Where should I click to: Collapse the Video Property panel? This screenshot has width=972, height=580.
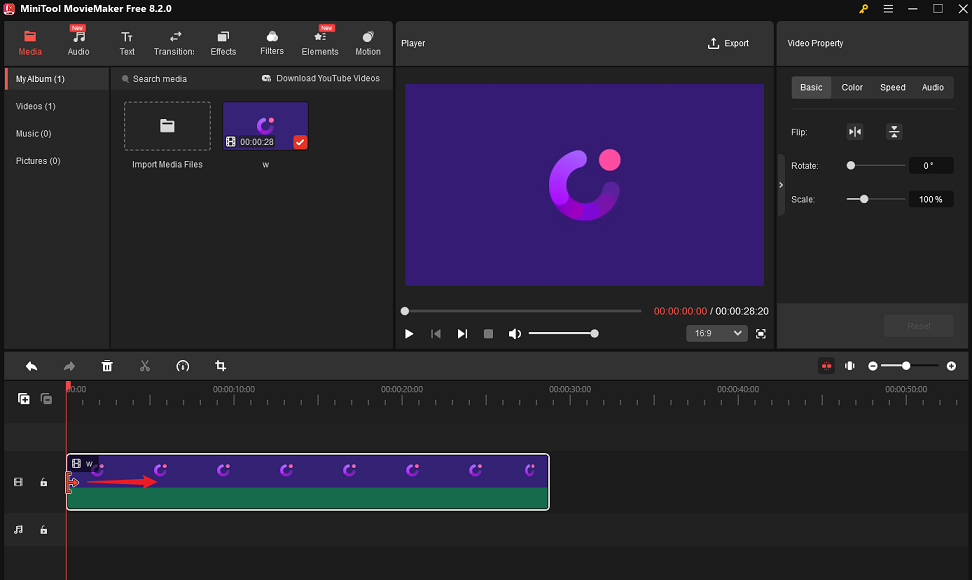pos(781,185)
